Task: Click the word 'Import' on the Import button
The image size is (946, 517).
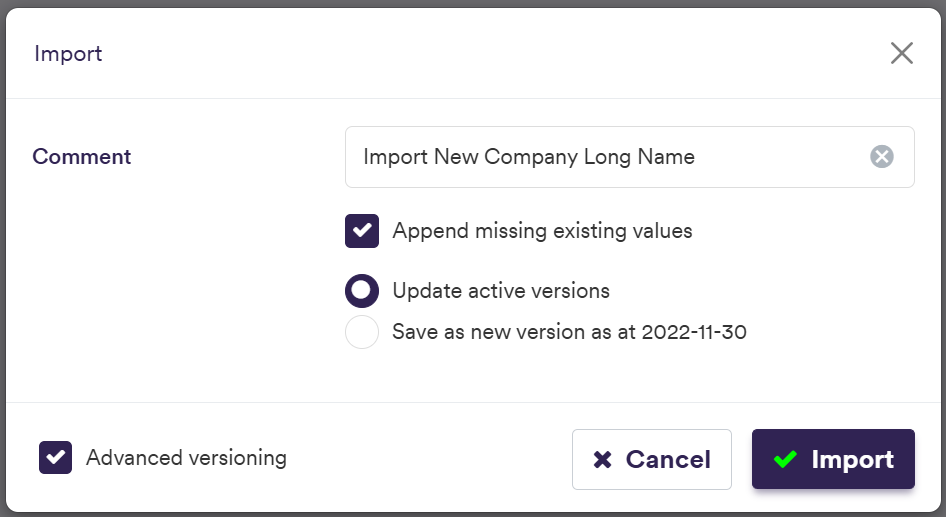Action: point(852,460)
